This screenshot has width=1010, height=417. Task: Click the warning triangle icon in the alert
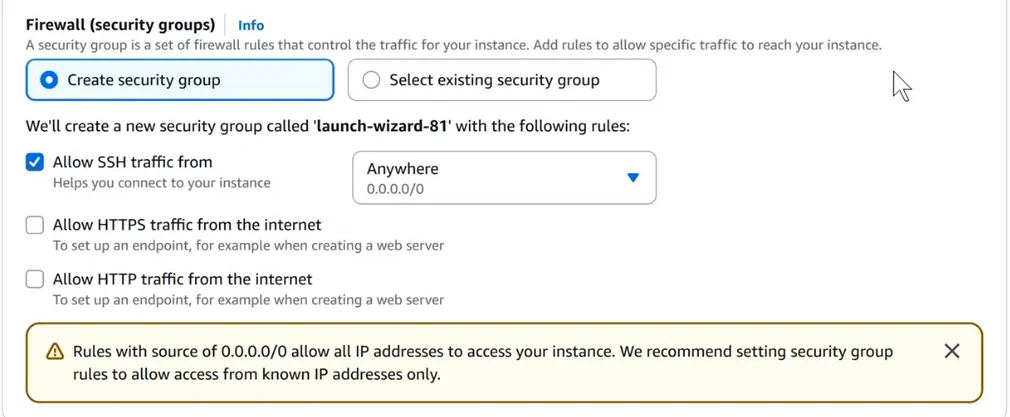[55, 352]
